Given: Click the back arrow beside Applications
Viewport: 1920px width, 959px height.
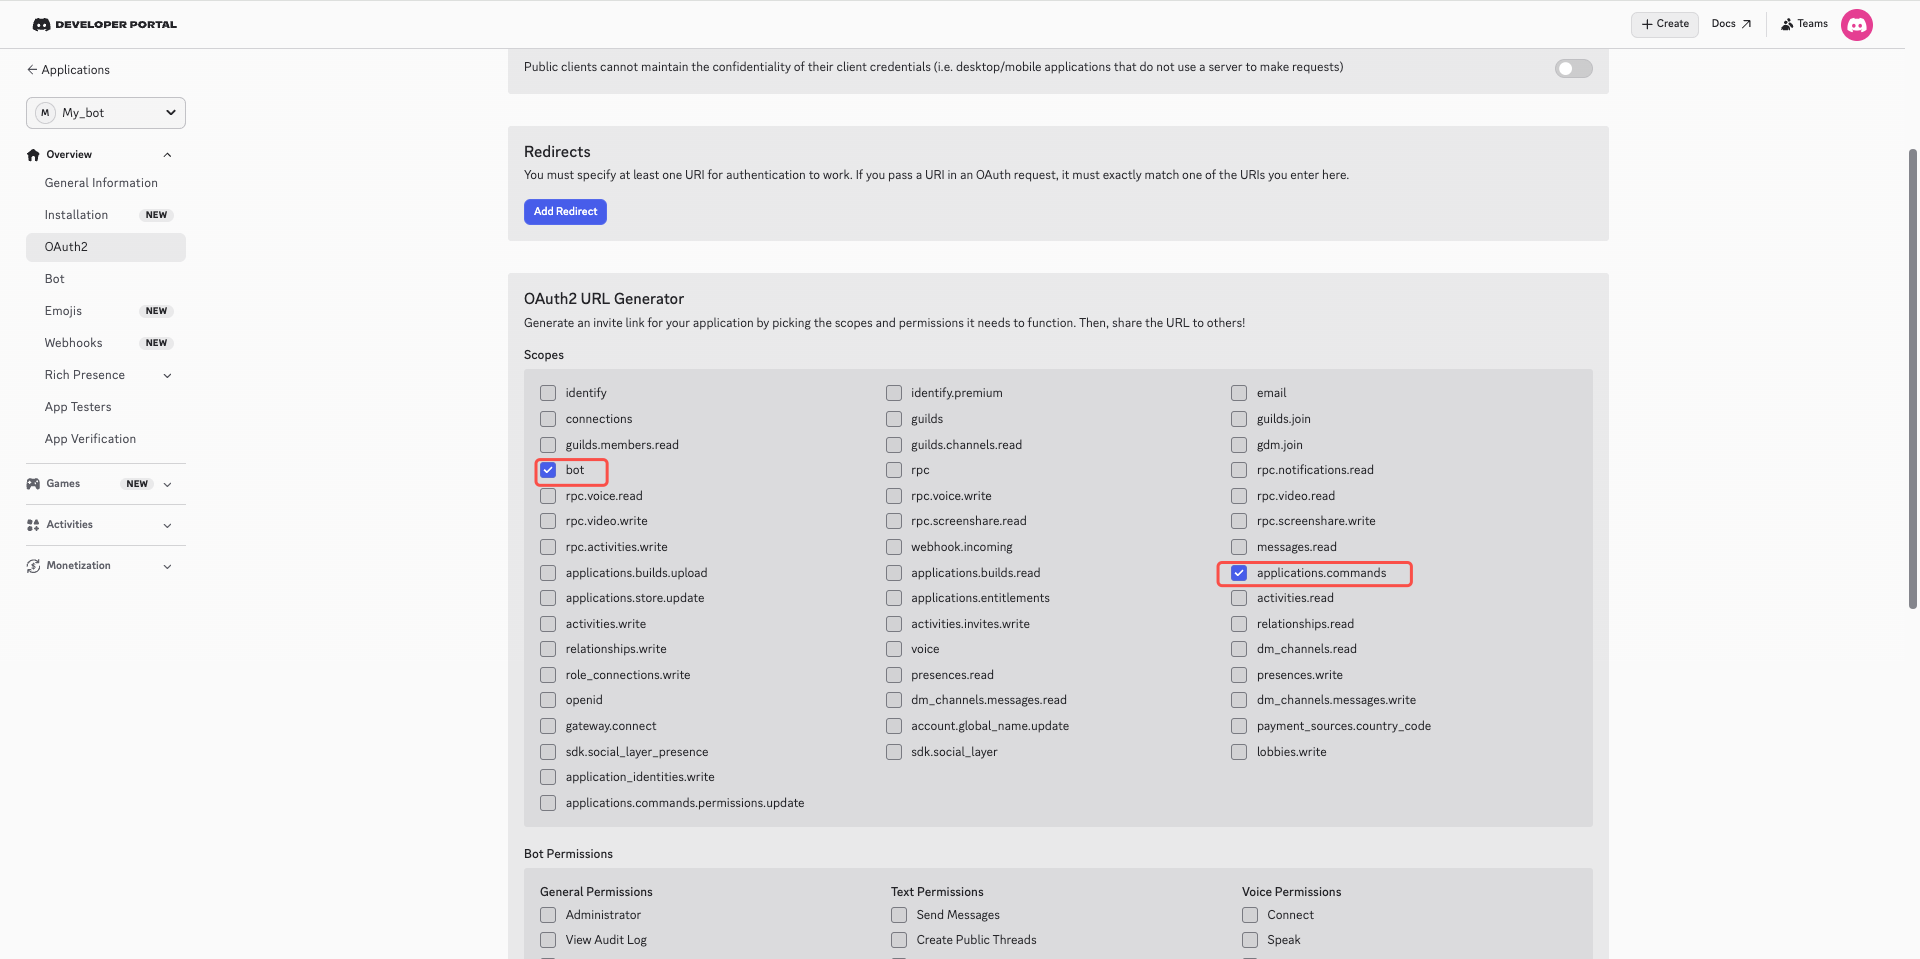Looking at the screenshot, I should (x=32, y=70).
